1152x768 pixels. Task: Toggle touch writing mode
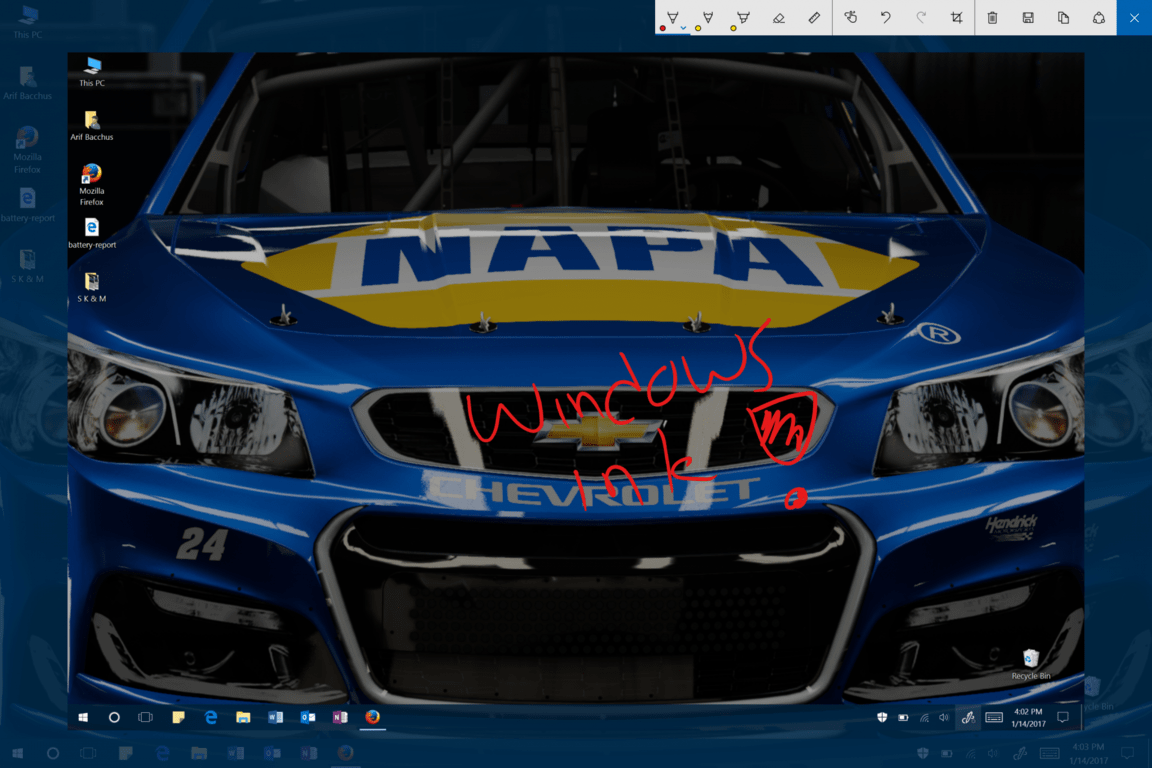coord(853,17)
